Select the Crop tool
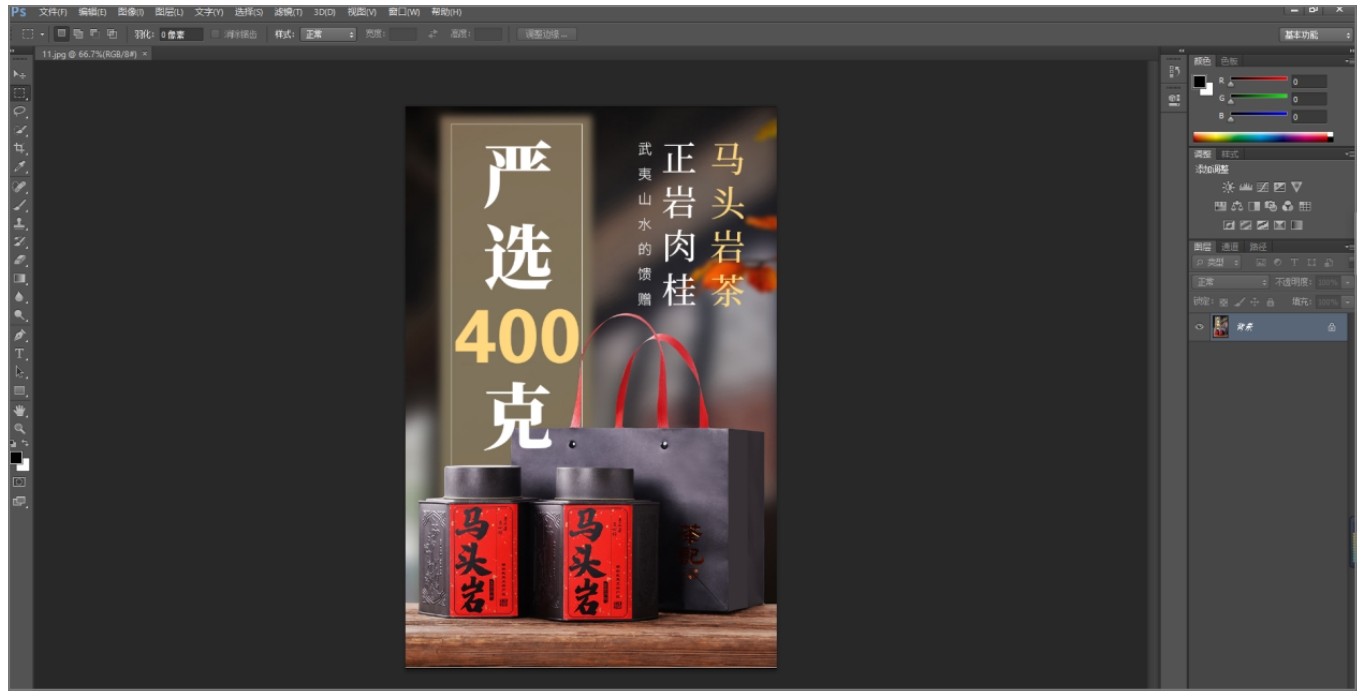1368x697 pixels. 20,149
